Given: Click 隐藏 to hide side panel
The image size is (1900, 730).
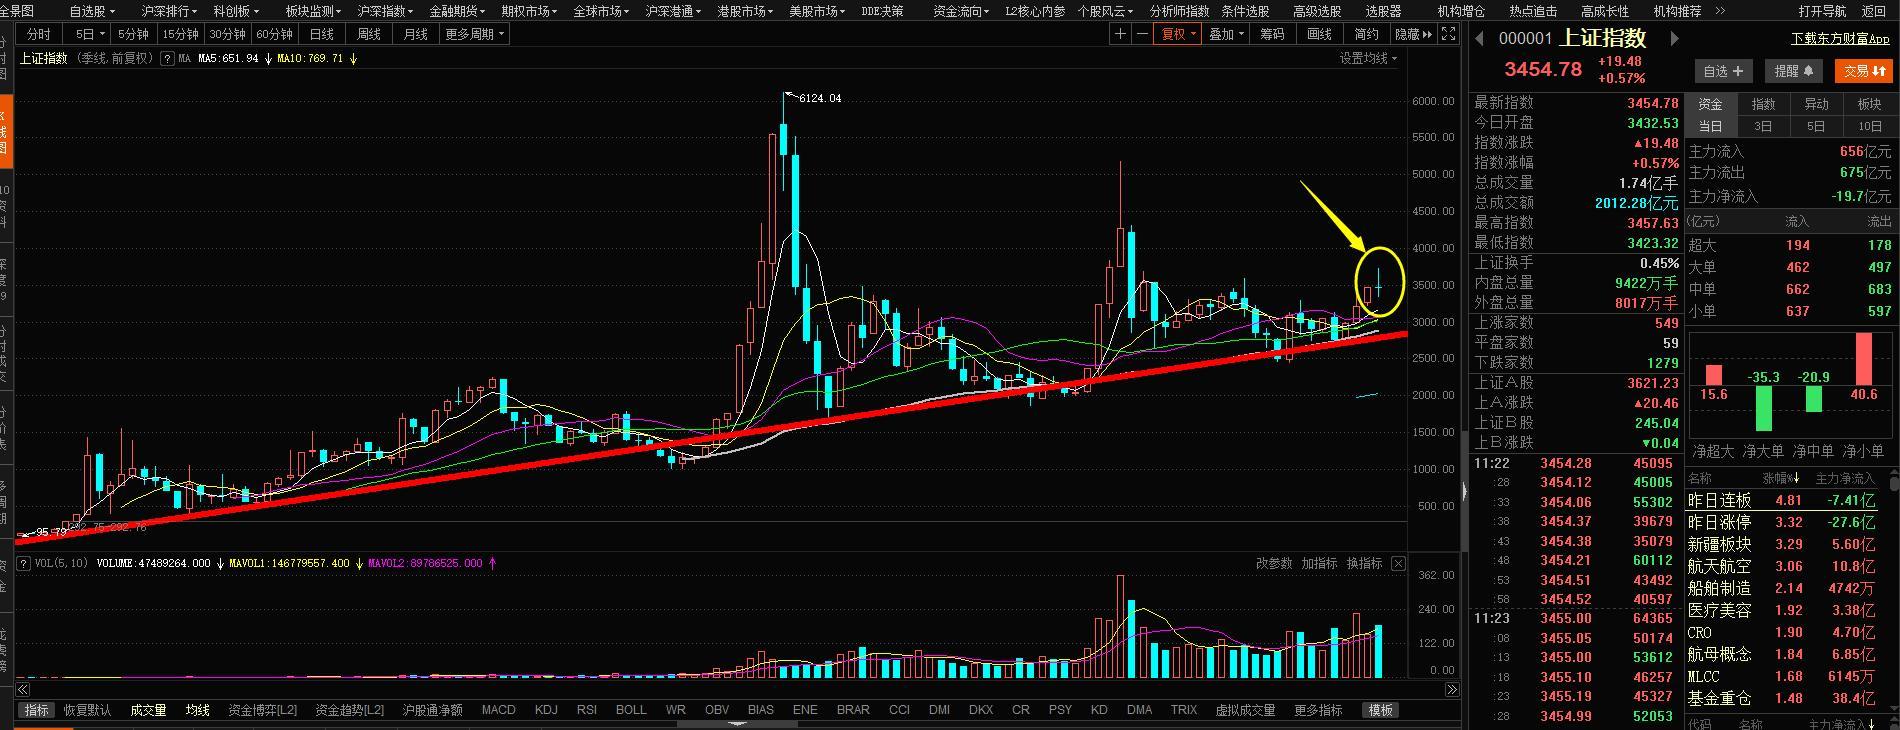Looking at the screenshot, I should [1411, 34].
